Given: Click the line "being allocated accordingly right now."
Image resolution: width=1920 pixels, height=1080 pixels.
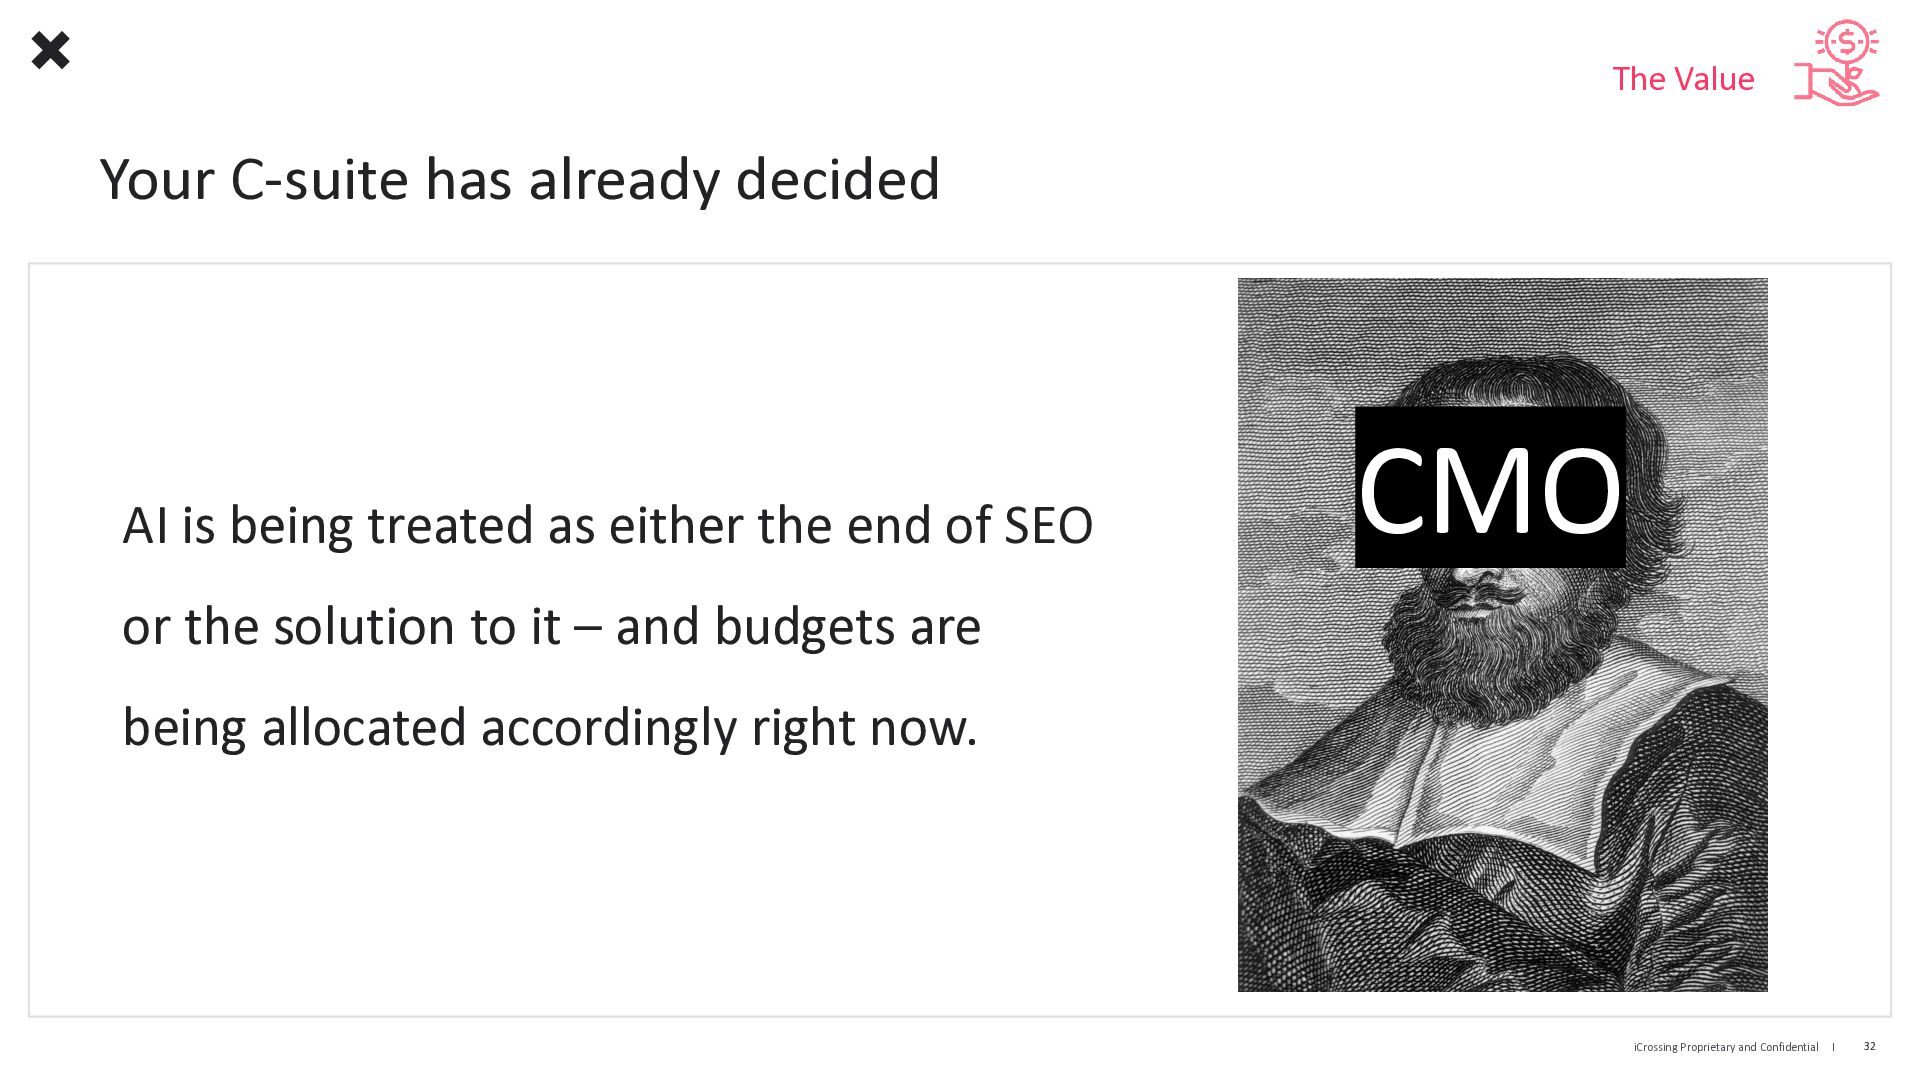Looking at the screenshot, I should 549,728.
